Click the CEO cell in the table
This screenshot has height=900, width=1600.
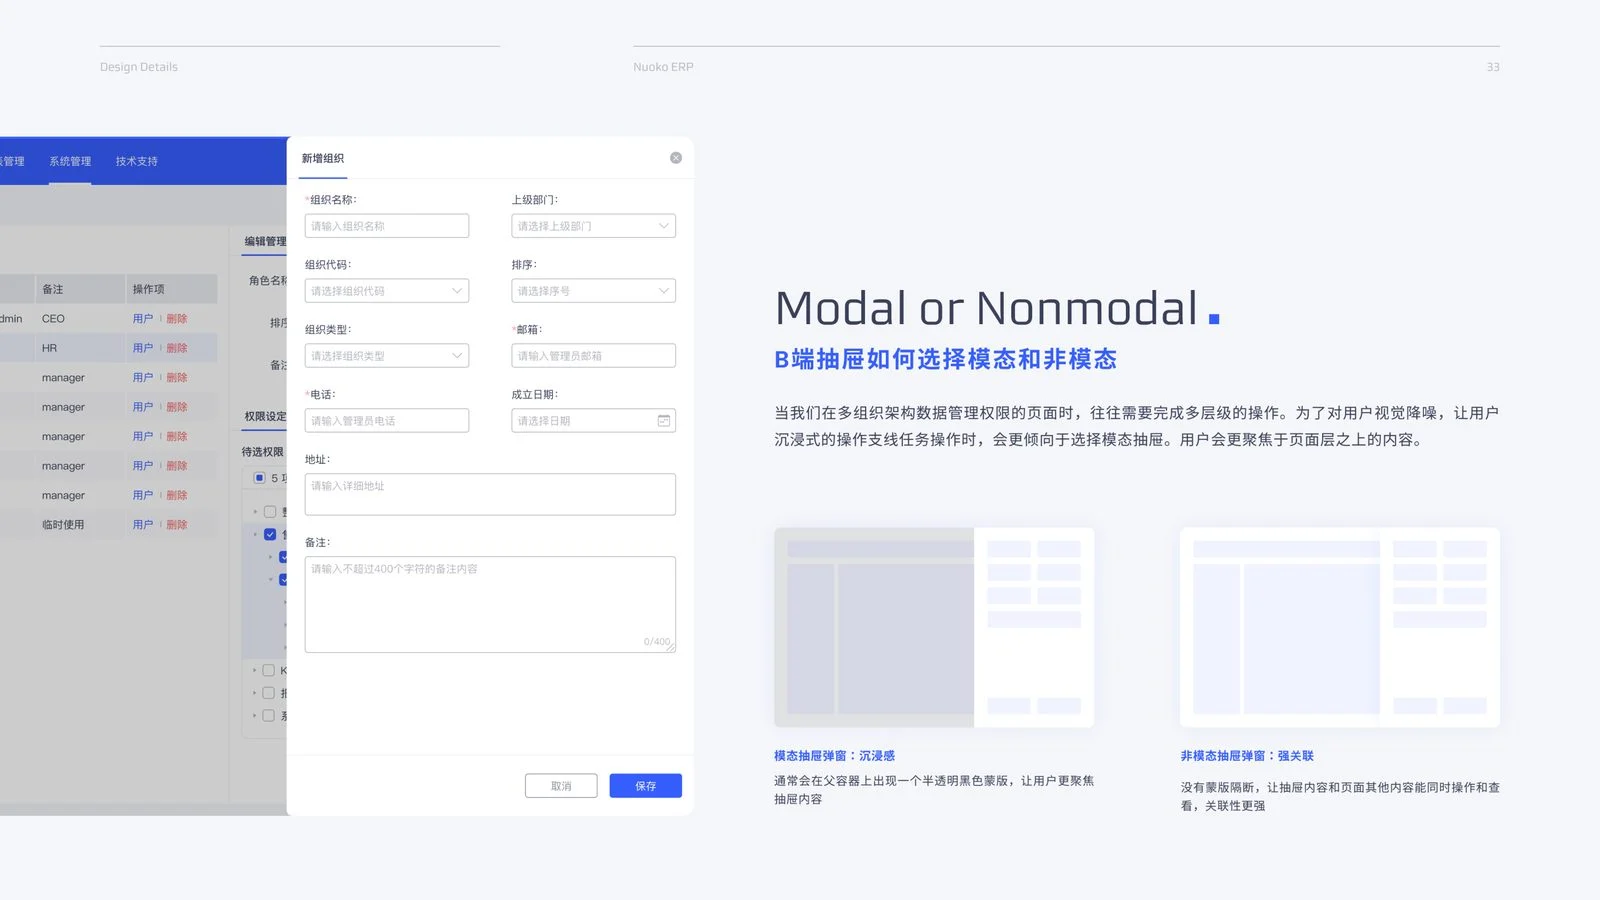(x=53, y=319)
